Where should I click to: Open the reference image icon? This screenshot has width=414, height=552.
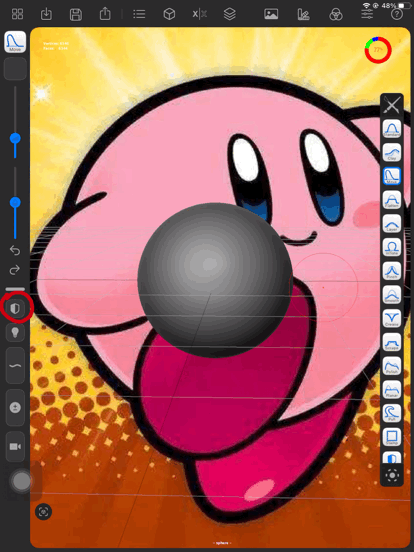[271, 14]
